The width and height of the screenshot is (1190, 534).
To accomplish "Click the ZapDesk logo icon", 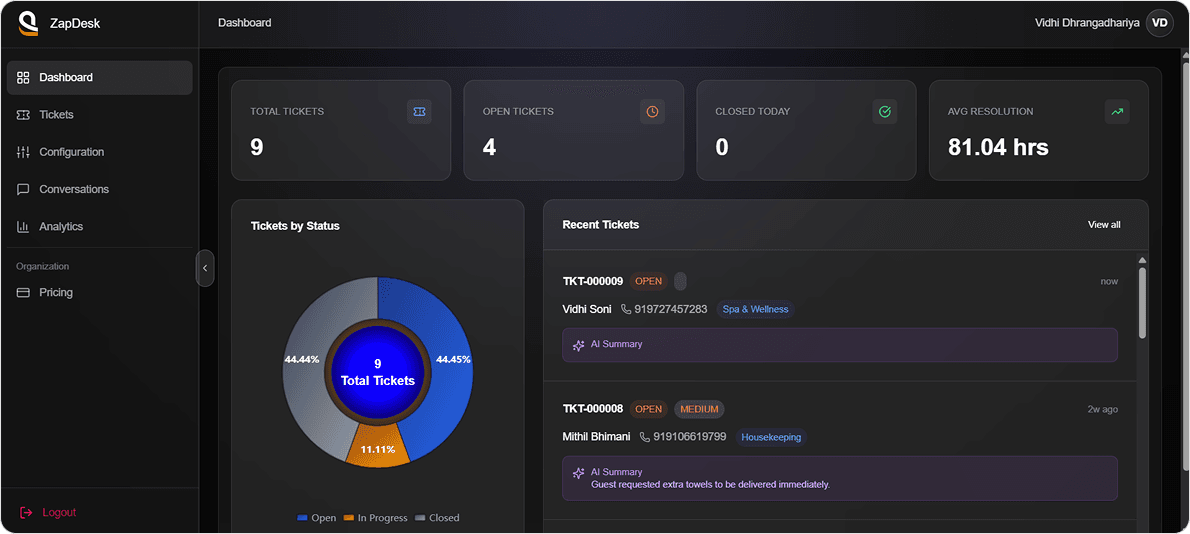I will click(x=29, y=24).
